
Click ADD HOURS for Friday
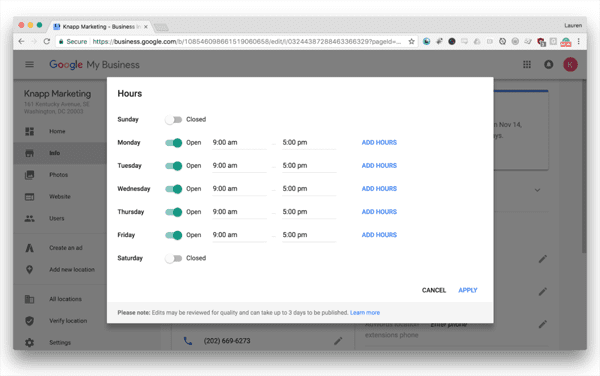pos(379,235)
